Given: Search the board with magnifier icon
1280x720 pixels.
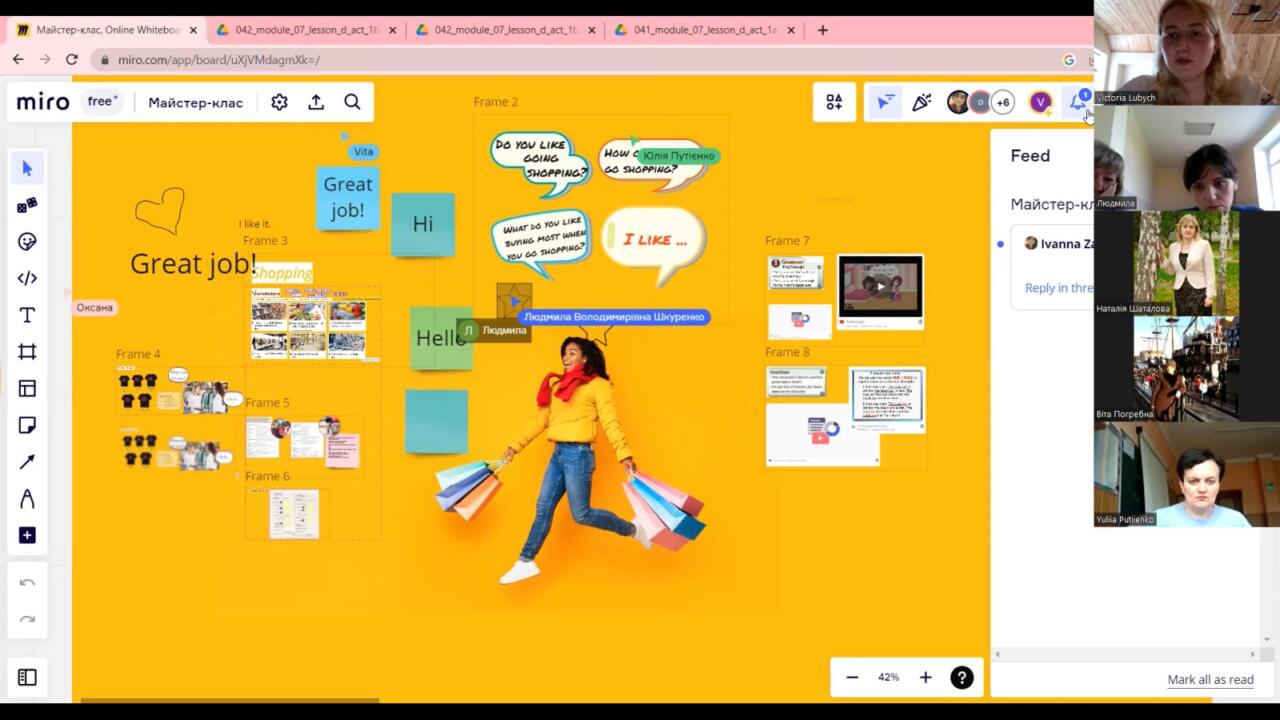Looking at the screenshot, I should (352, 102).
